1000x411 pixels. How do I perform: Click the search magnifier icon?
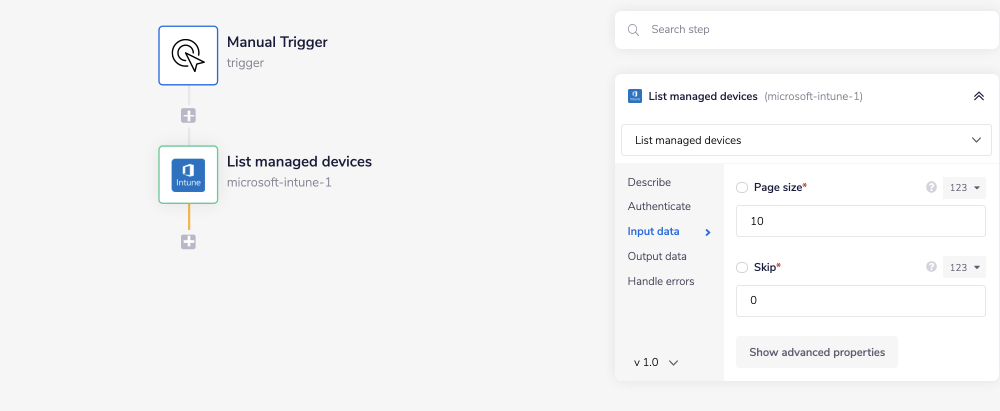(633, 30)
